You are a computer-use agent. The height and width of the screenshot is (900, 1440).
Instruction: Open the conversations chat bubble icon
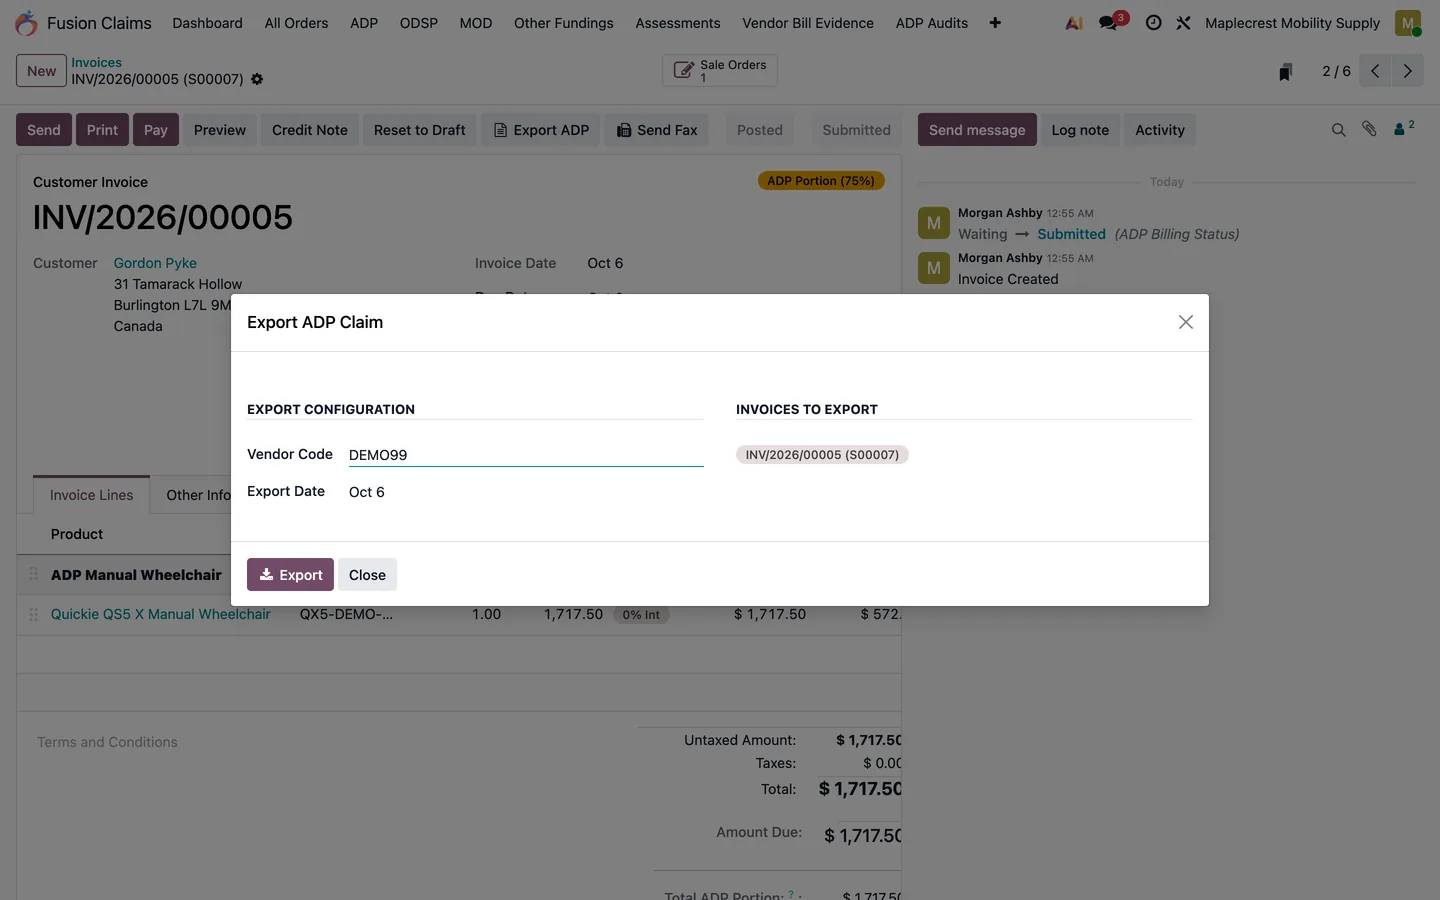pos(1109,23)
